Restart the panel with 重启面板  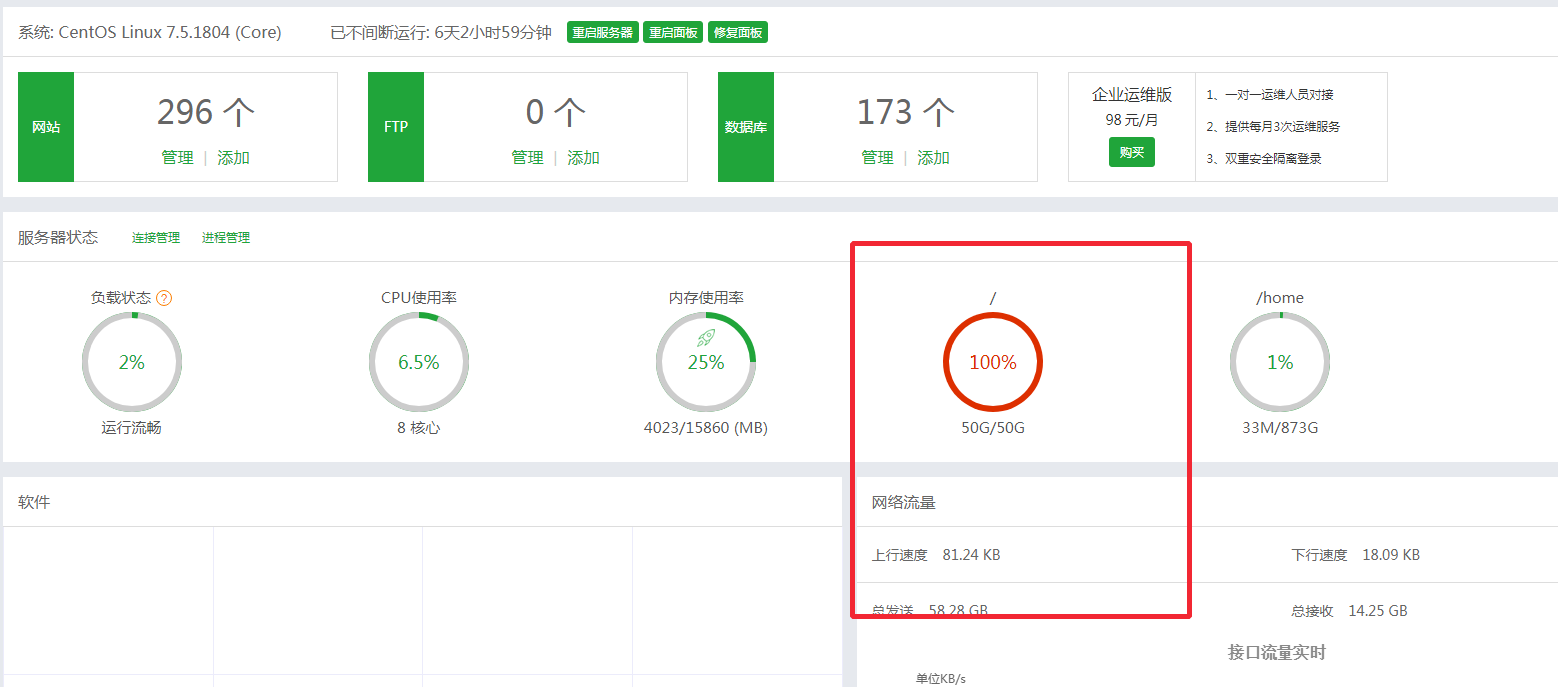pyautogui.click(x=674, y=32)
